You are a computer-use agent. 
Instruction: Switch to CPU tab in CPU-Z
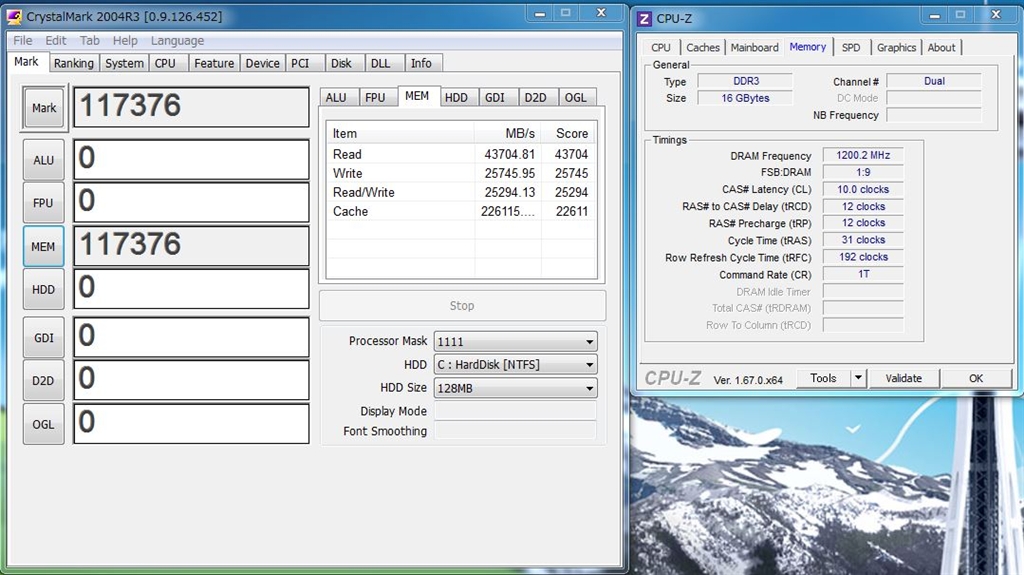click(661, 48)
